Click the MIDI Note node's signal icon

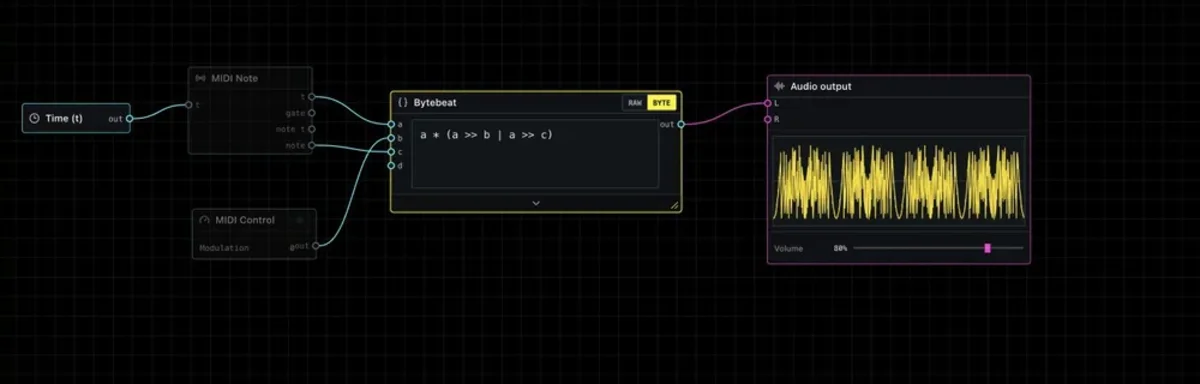click(x=200, y=78)
